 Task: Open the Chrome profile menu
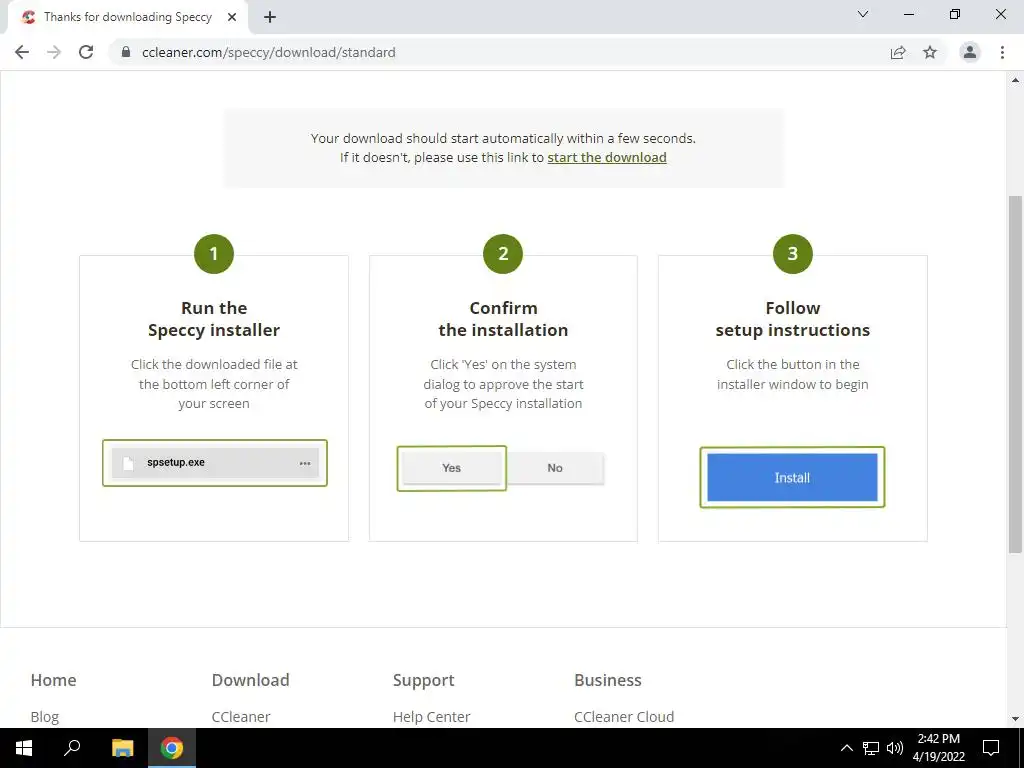970,52
